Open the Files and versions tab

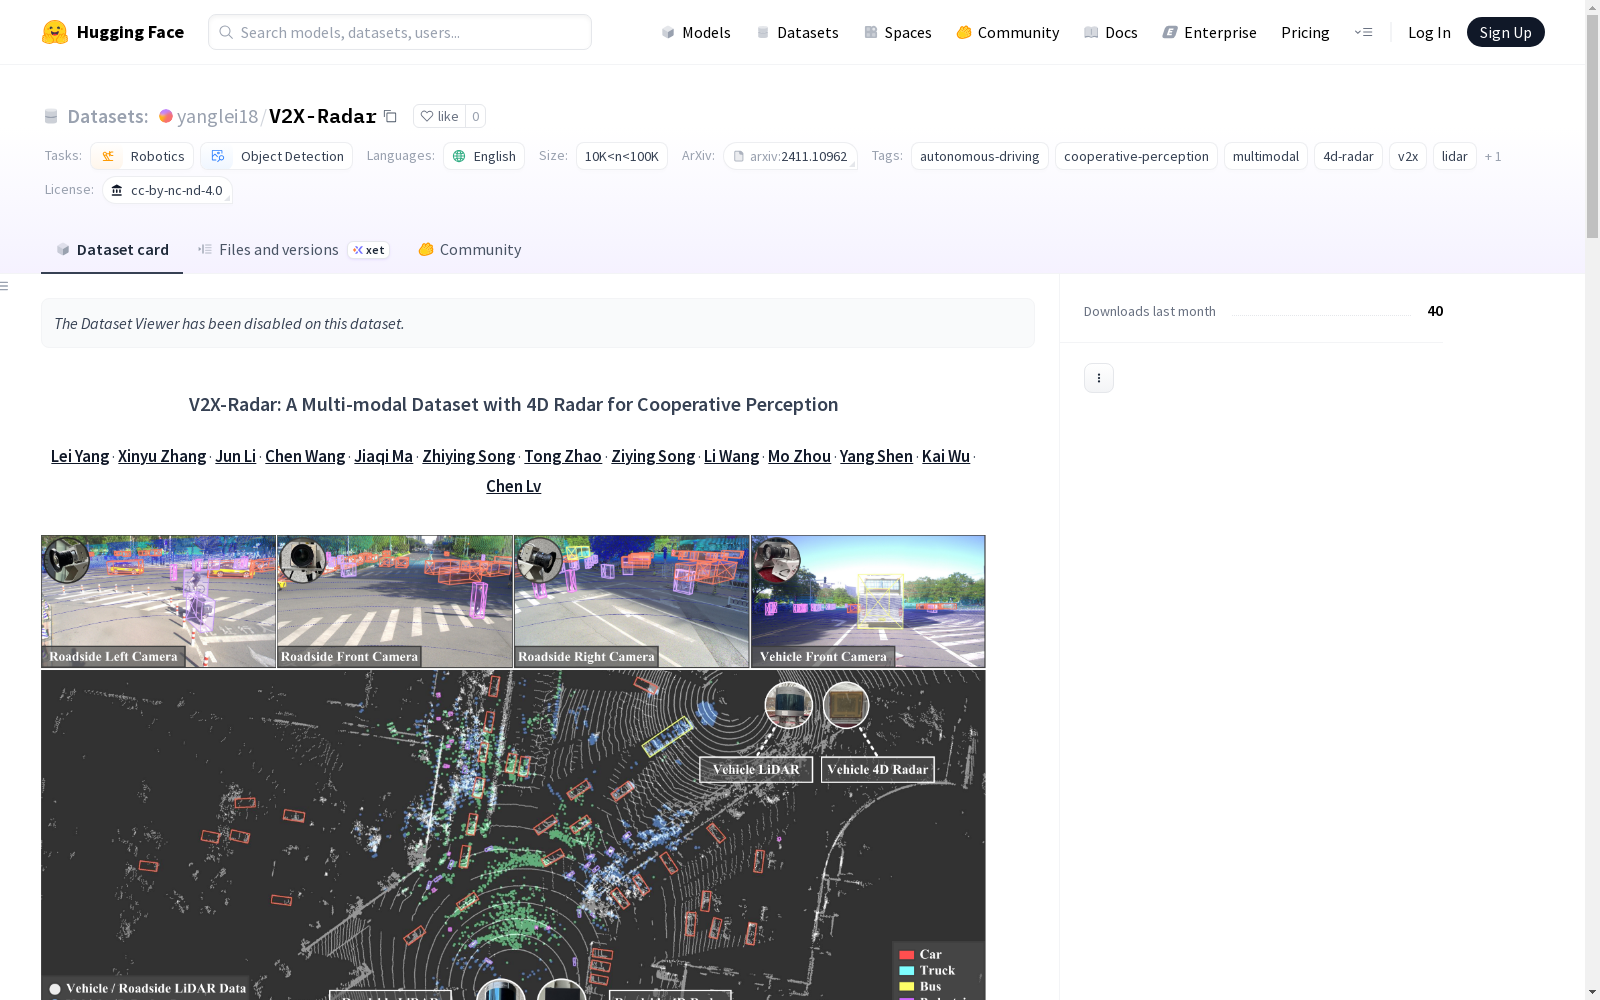pyautogui.click(x=293, y=250)
